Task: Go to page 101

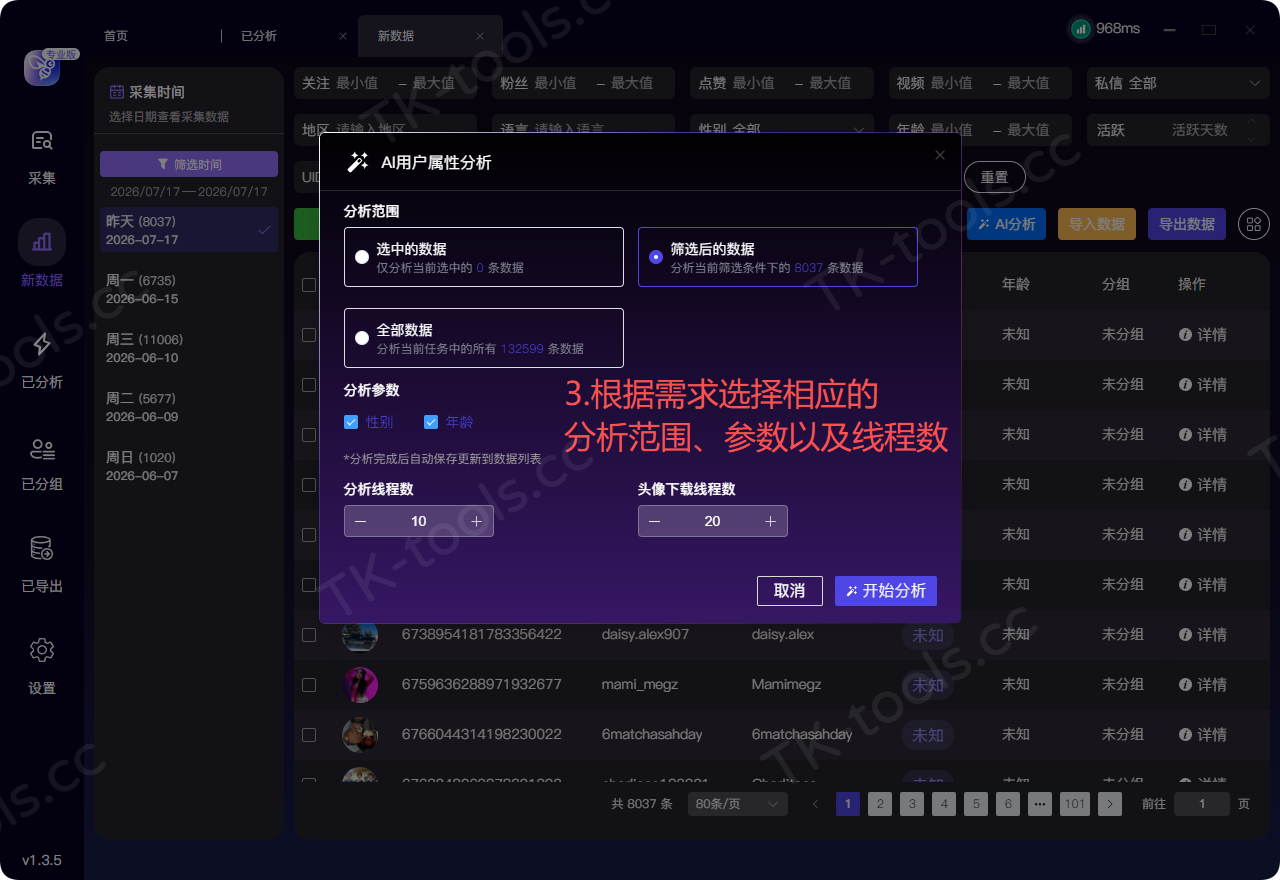Action: pos(1075,804)
